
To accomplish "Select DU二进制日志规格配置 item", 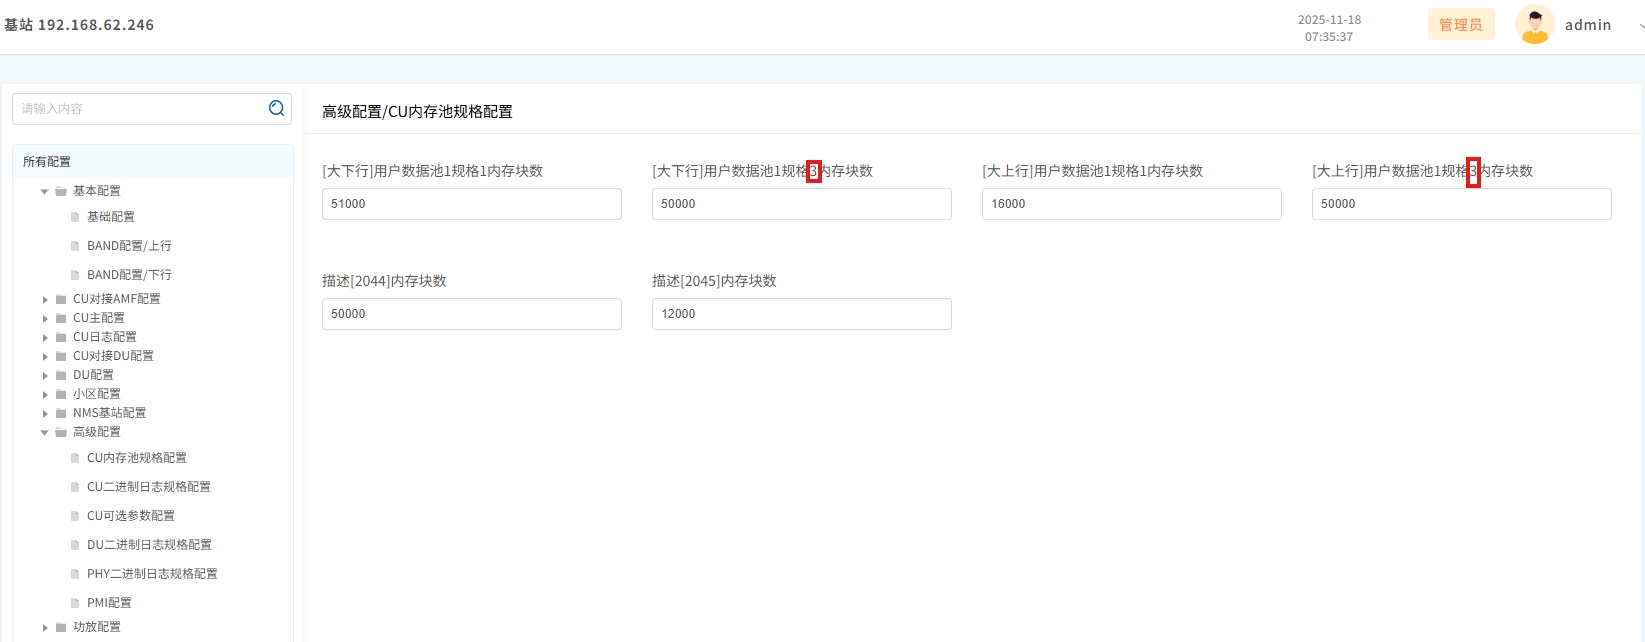I will click(149, 545).
